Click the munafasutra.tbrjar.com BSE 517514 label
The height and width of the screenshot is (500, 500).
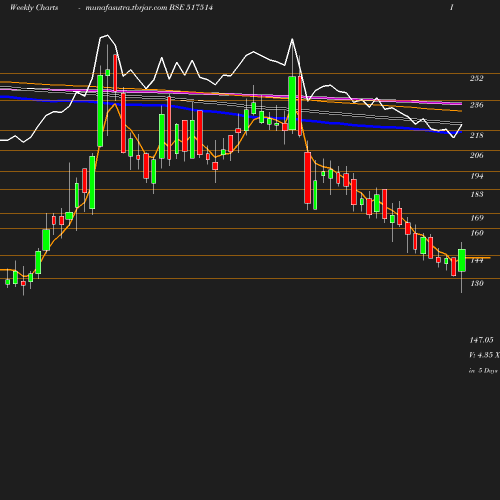pos(149,7)
